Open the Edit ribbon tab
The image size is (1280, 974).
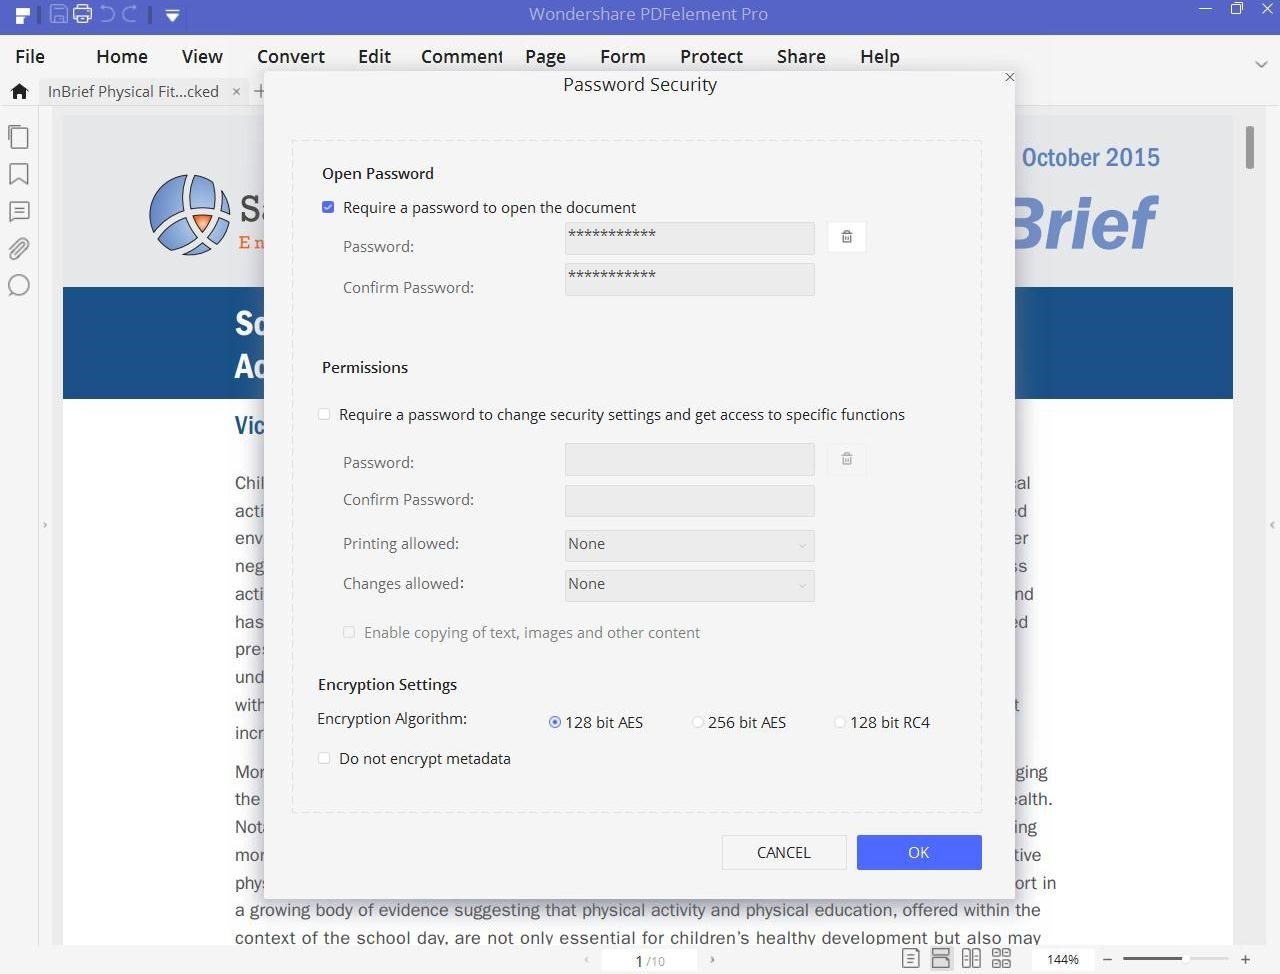coord(375,57)
